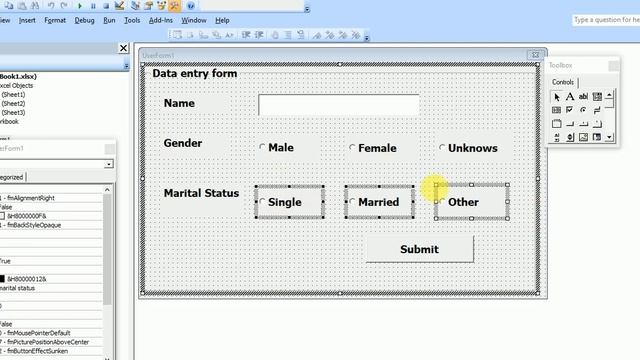Screen dimensions: 640x360
Task: Select the MultiPage control in Toolbox
Action: (597, 124)
